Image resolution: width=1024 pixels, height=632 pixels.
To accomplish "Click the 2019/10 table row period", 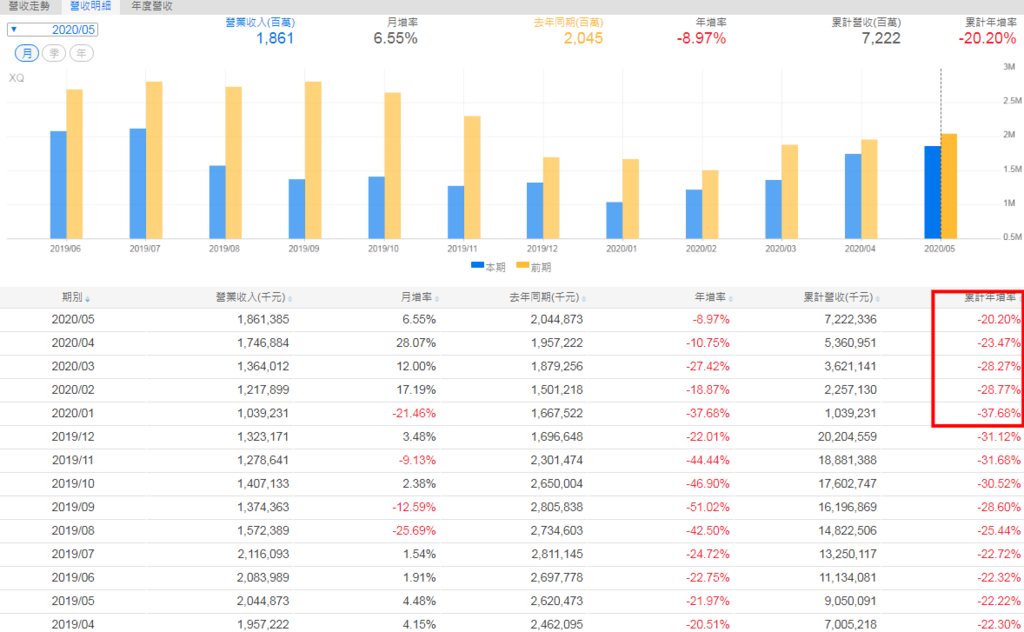I will (x=73, y=484).
